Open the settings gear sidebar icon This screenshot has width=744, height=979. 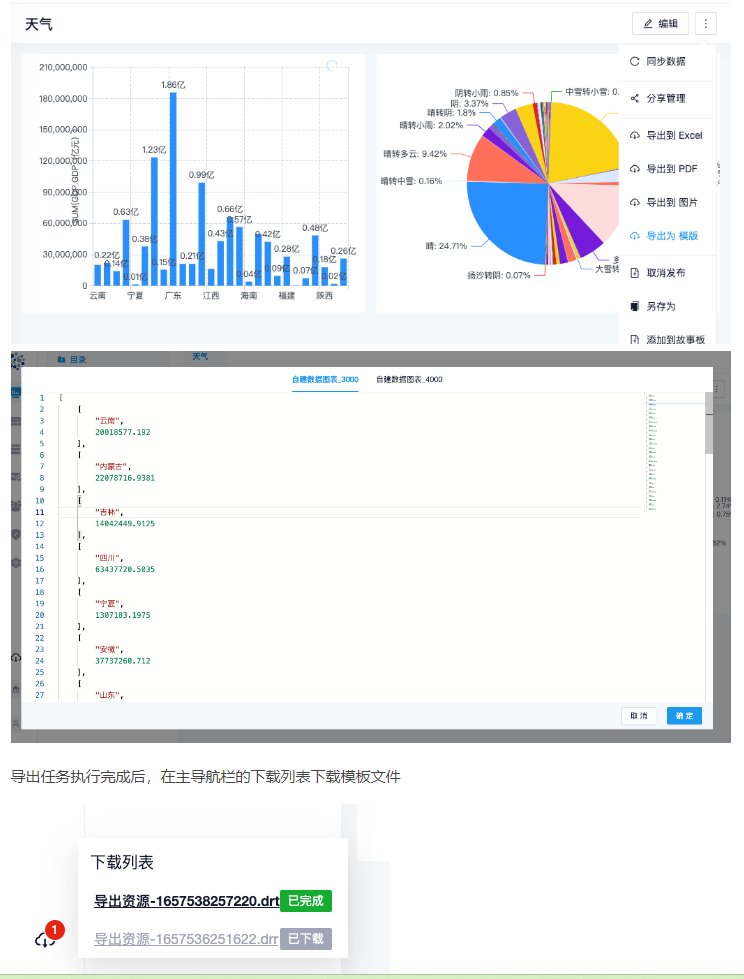pyautogui.click(x=16, y=562)
